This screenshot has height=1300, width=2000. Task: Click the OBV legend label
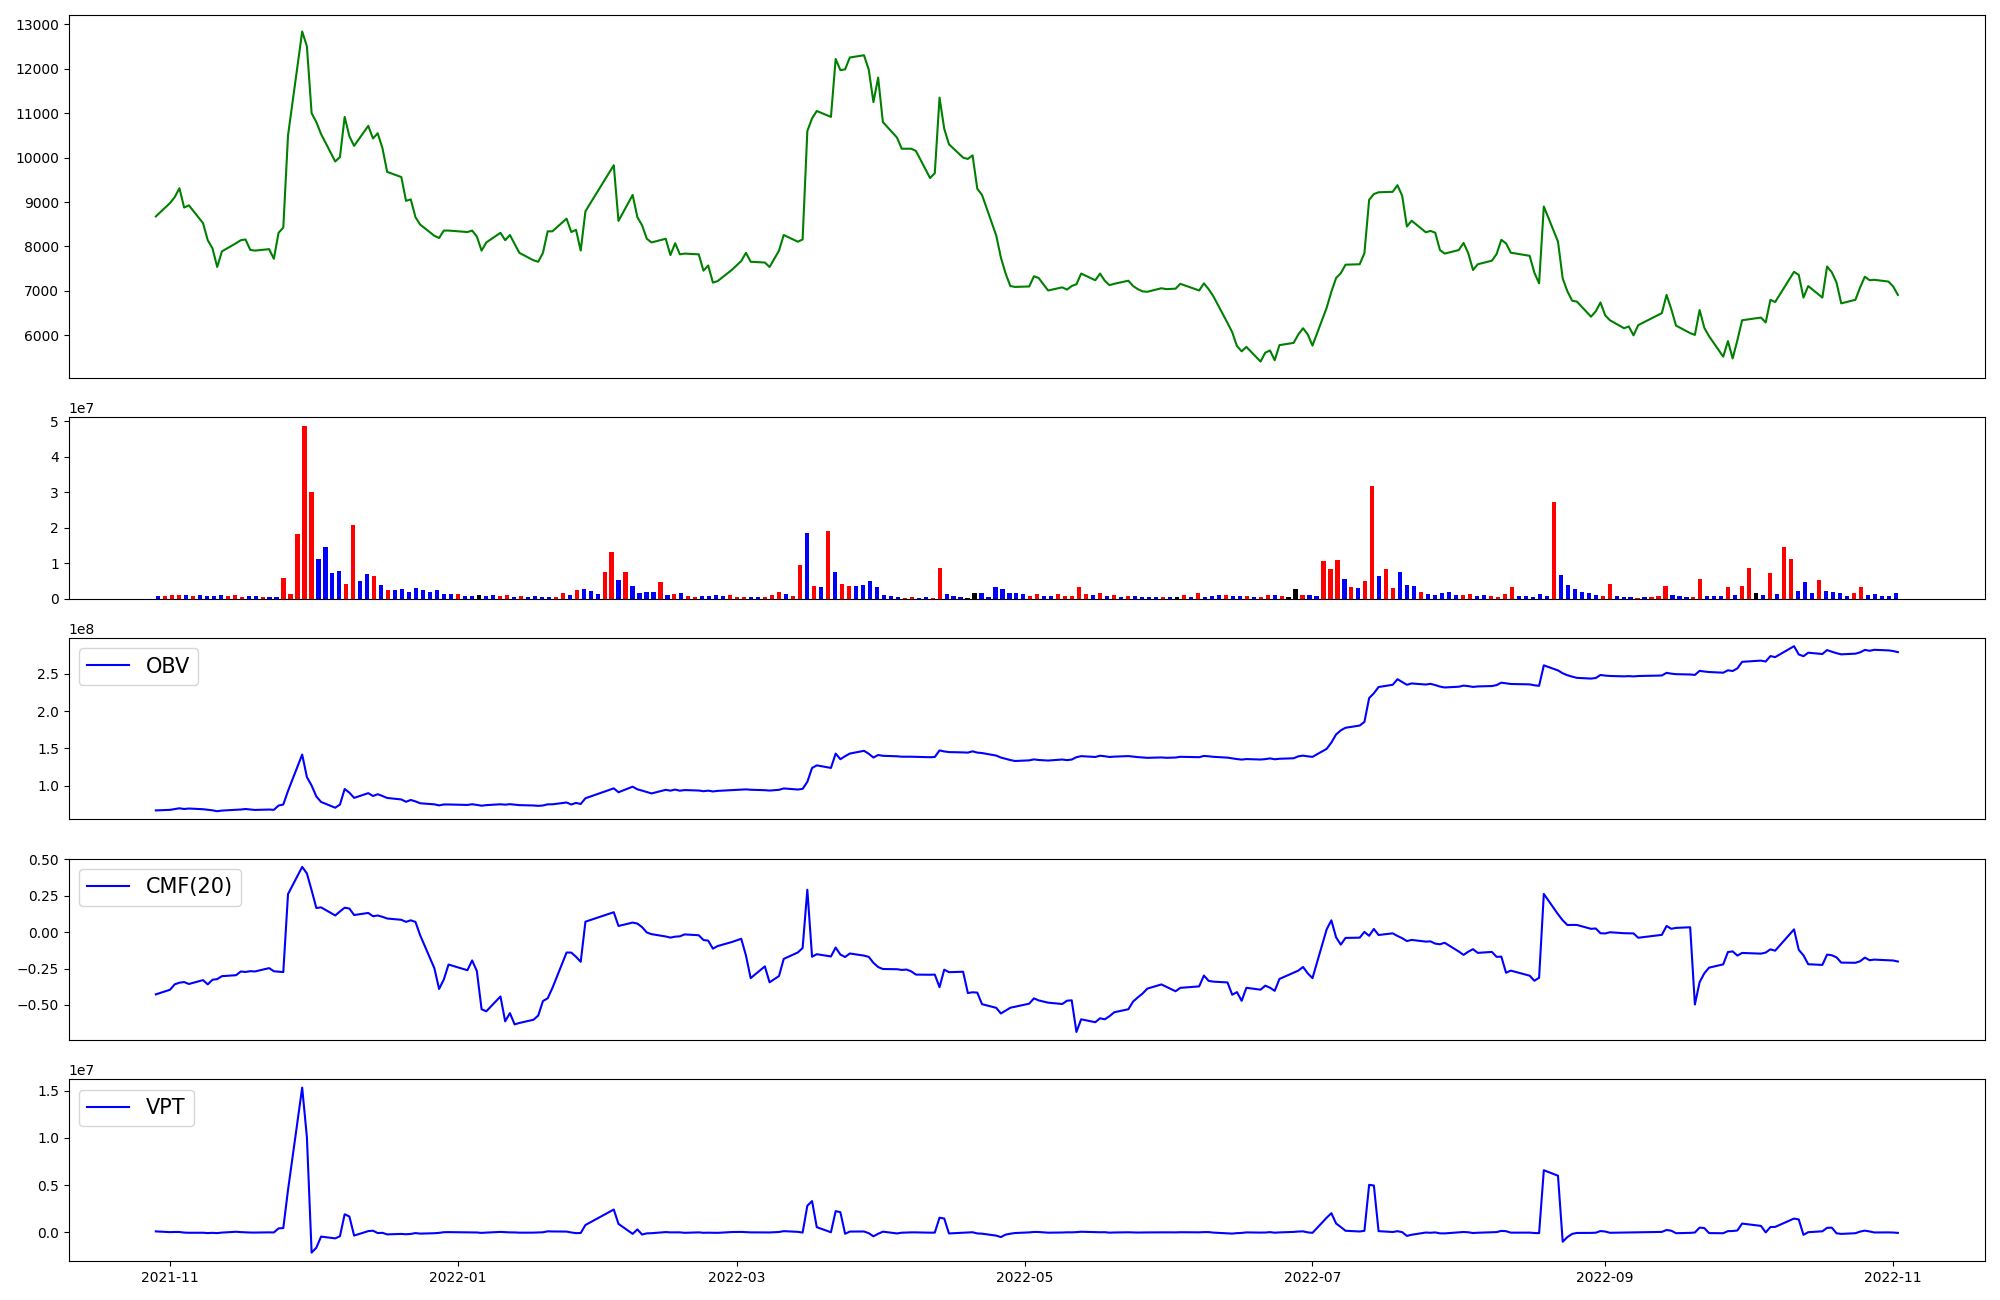pos(167,666)
